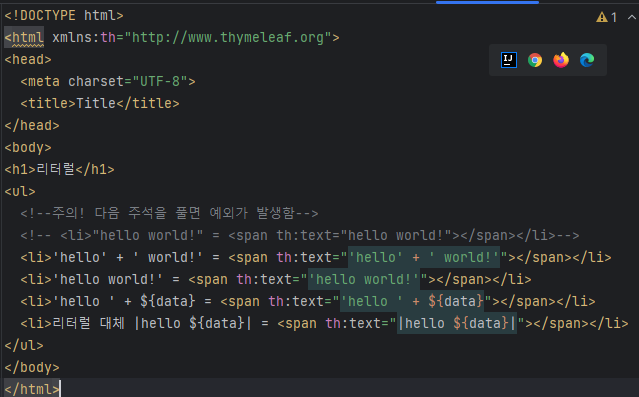The image size is (639, 397).
Task: Click the closing </ul> tag
Action: click(x=24, y=346)
